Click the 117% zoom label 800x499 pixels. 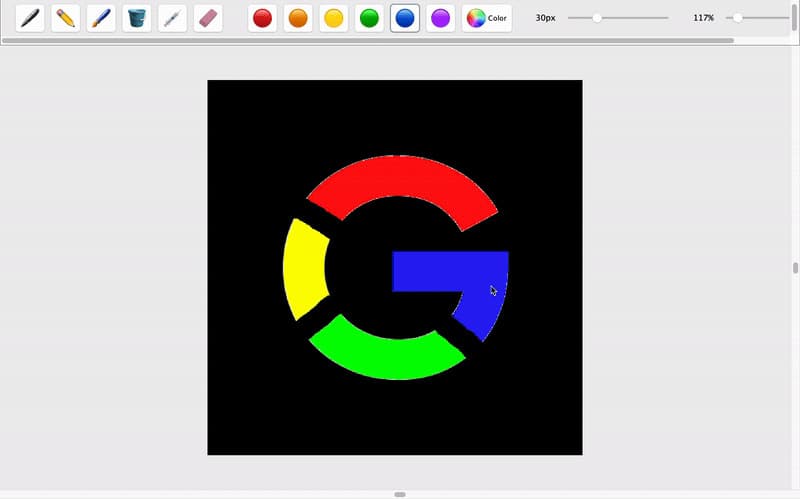[703, 18]
